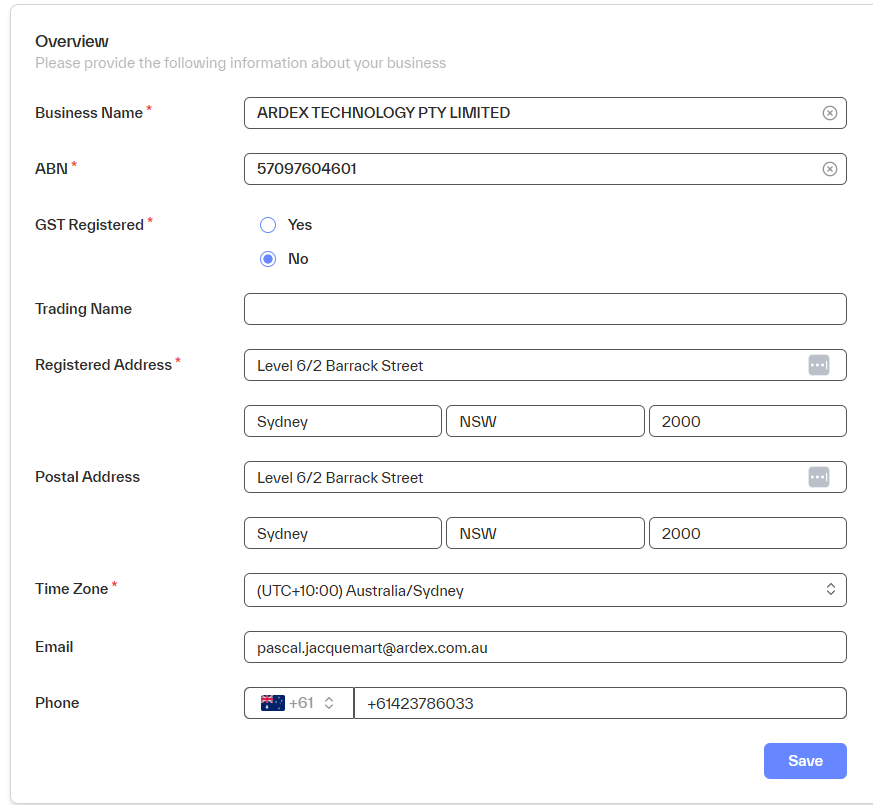Click the Save button
Screen dimensions: 873x805
(x=805, y=761)
